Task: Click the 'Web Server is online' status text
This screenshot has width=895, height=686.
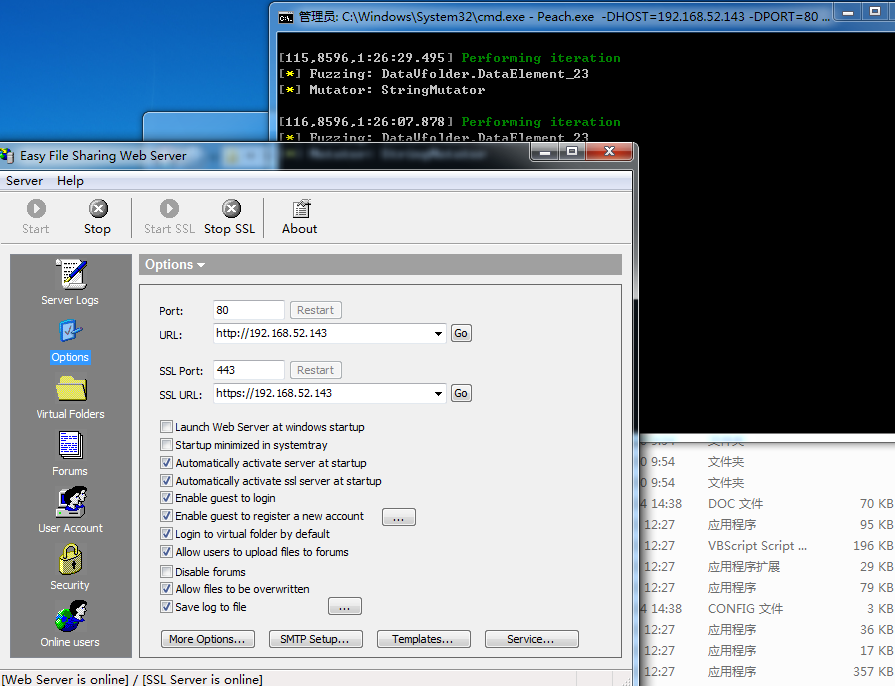Action: click(x=65, y=679)
